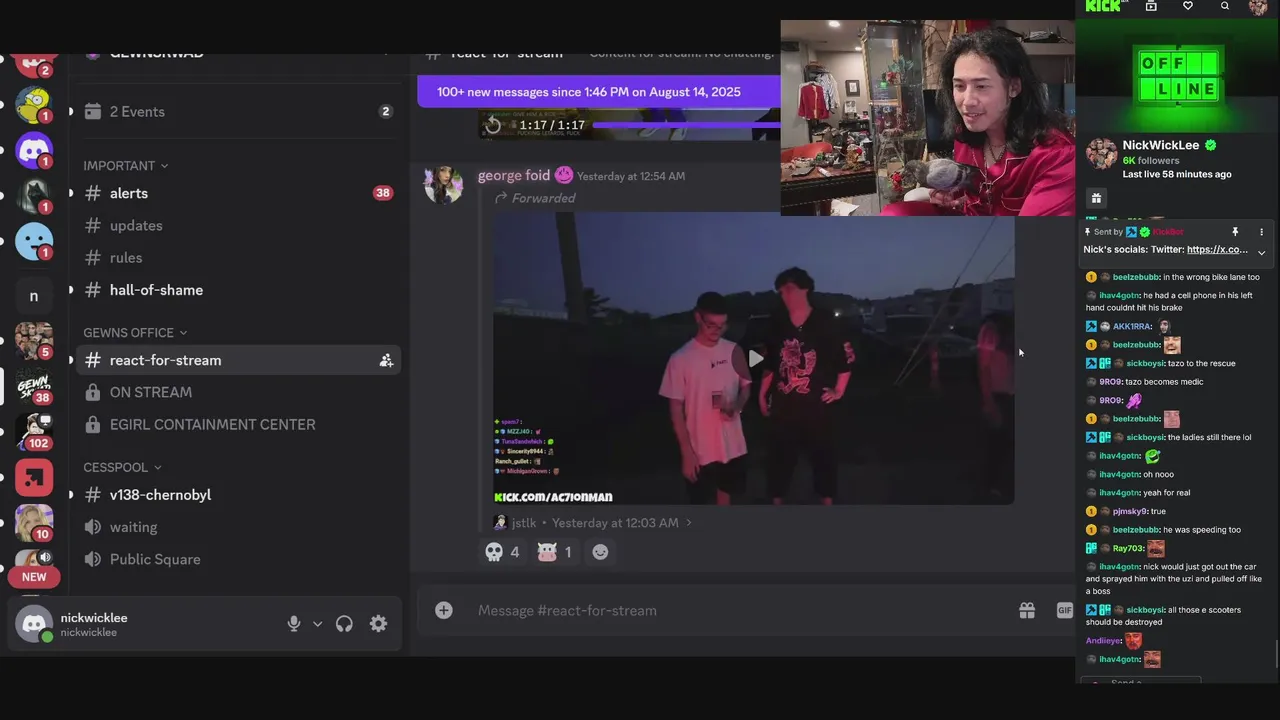
Task: Click the NickWickLee channel name
Action: (x=1160, y=146)
